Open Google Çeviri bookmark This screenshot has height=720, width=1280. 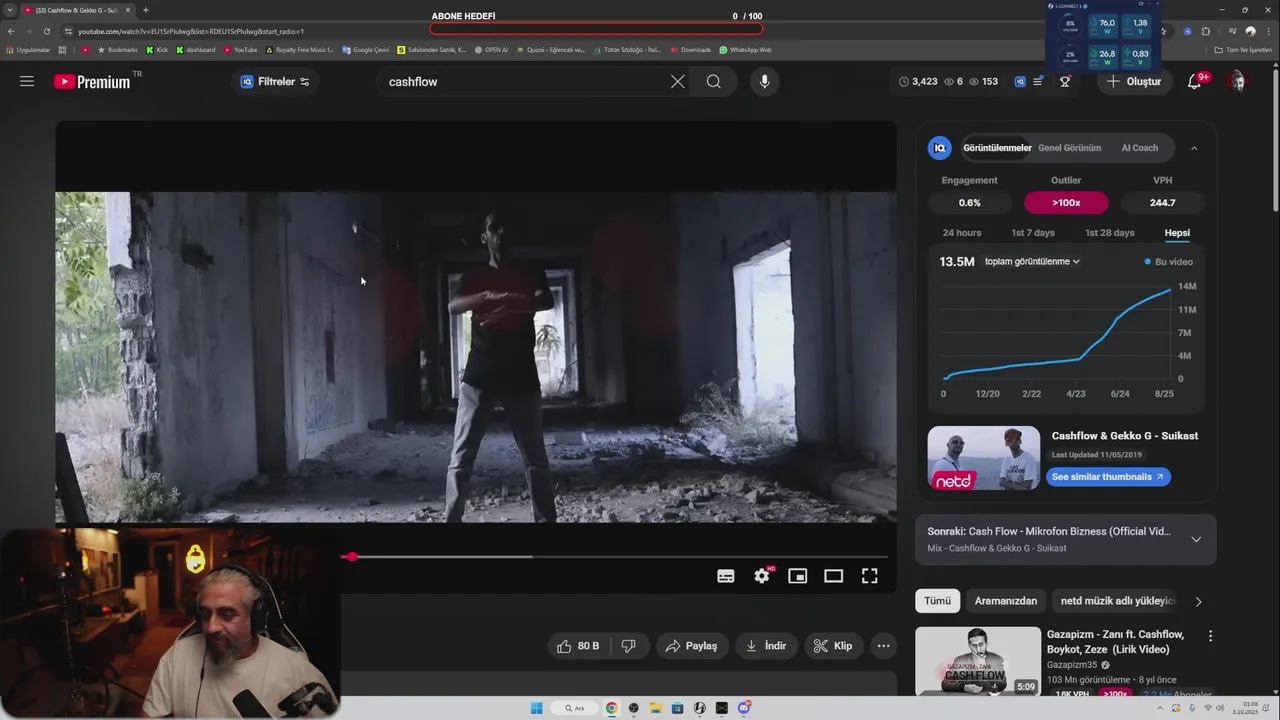365,50
